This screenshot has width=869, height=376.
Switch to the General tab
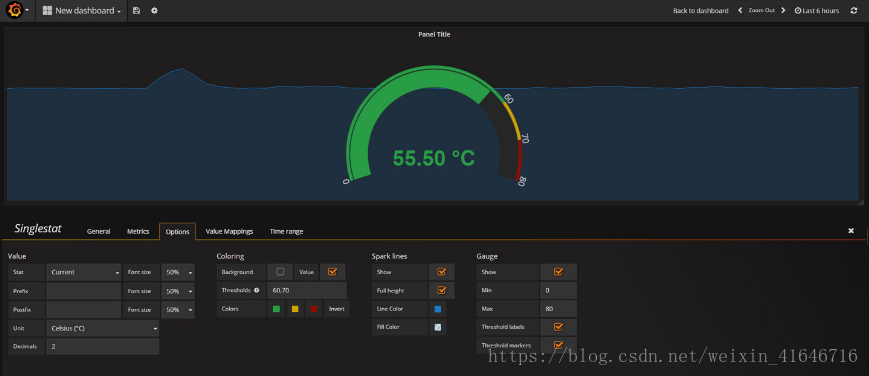(98, 231)
